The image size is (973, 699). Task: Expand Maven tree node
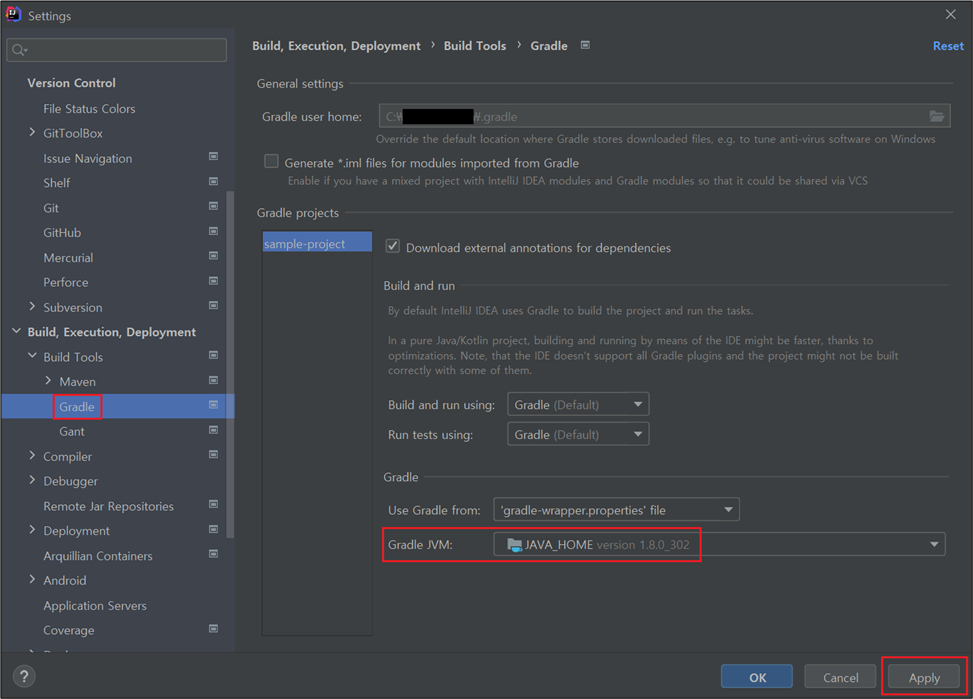48,381
